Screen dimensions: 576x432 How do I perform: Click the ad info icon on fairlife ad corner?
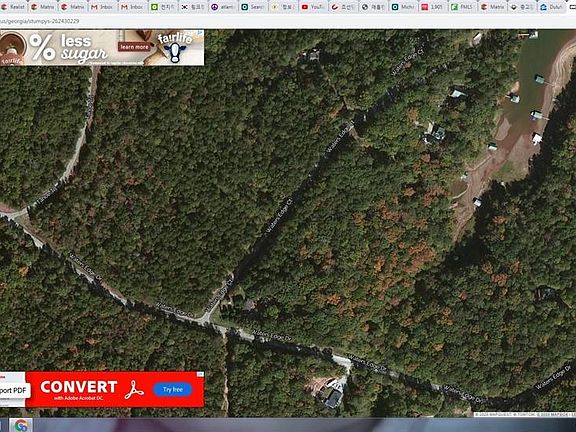click(201, 33)
